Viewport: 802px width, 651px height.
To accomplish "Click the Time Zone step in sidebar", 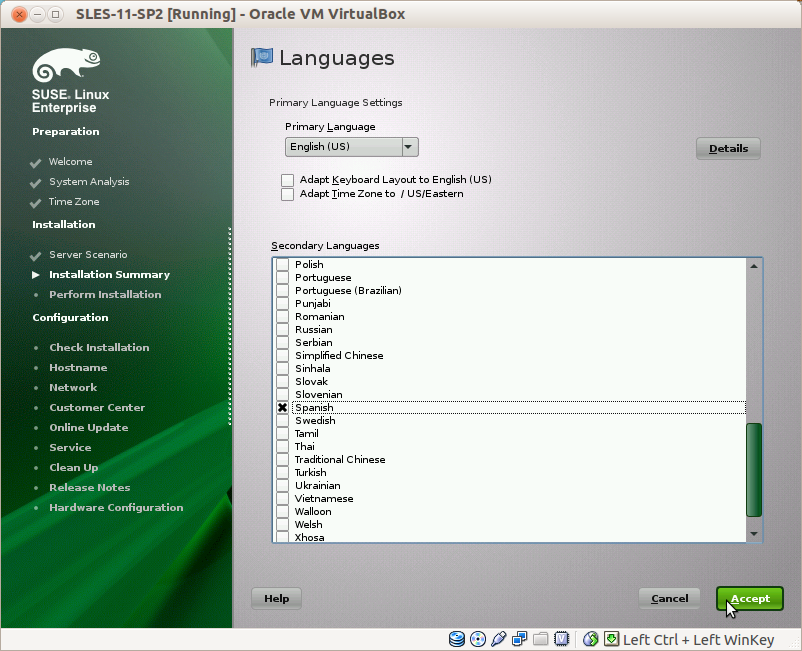I will click(x=74, y=201).
